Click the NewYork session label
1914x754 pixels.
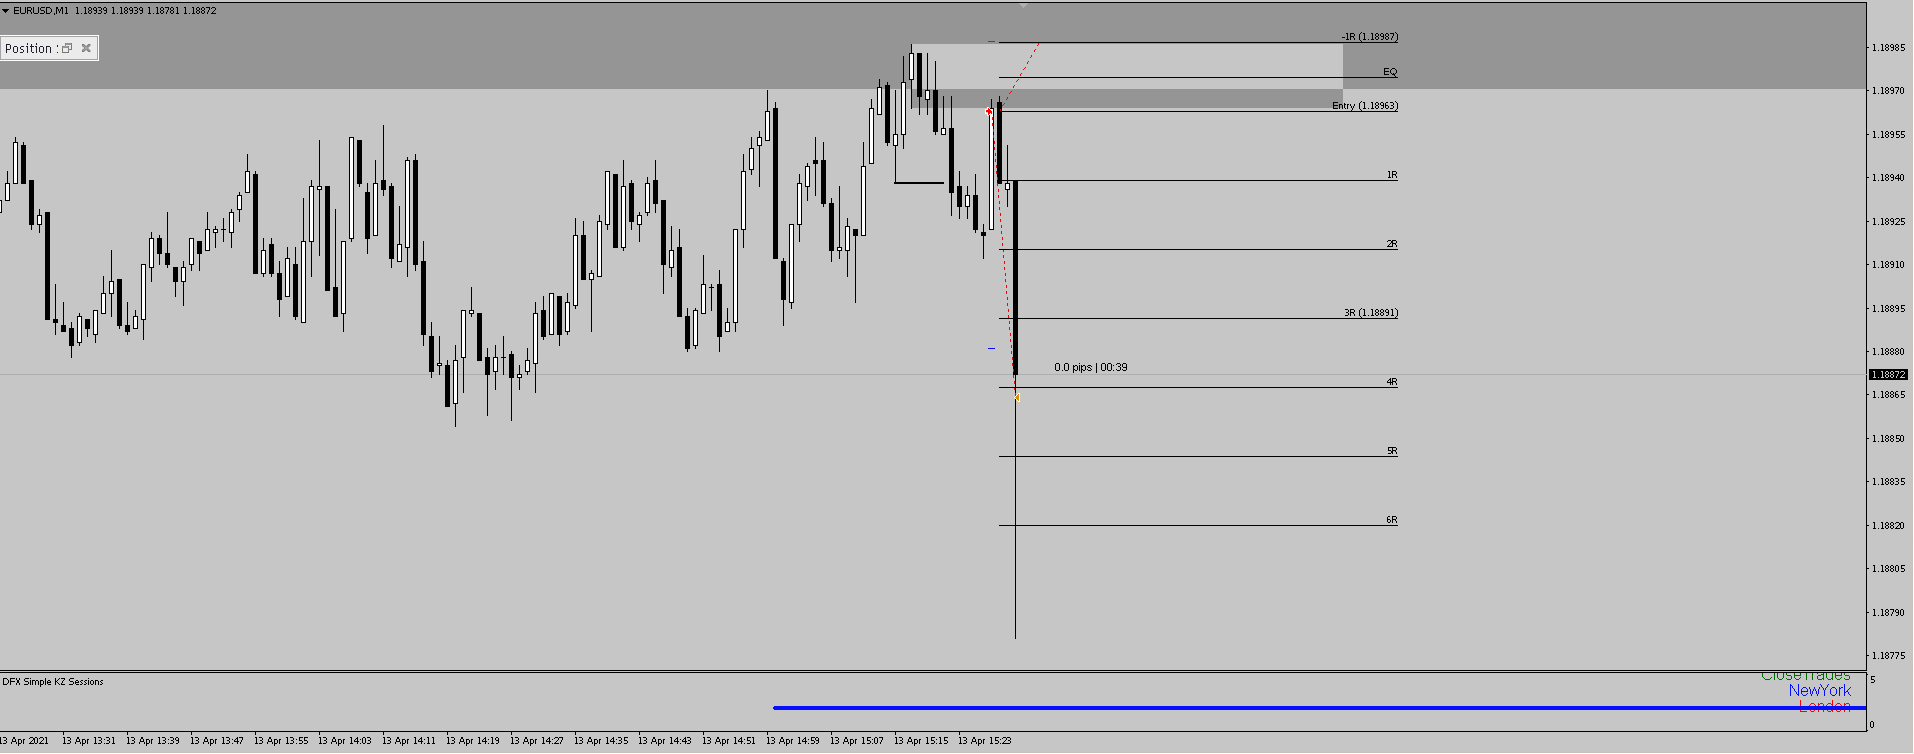[x=1819, y=691]
